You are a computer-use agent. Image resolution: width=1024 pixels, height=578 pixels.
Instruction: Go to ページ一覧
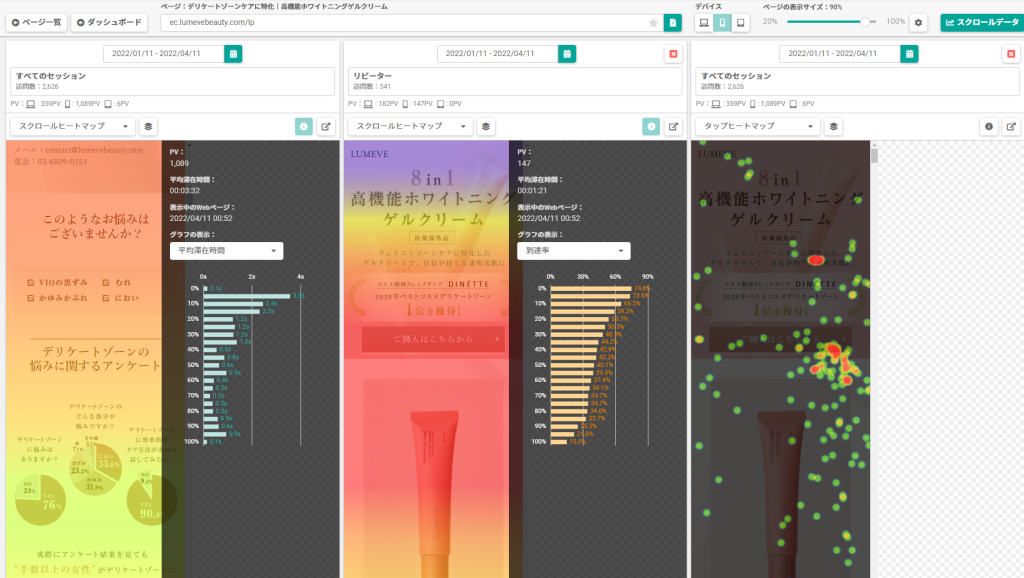click(37, 22)
